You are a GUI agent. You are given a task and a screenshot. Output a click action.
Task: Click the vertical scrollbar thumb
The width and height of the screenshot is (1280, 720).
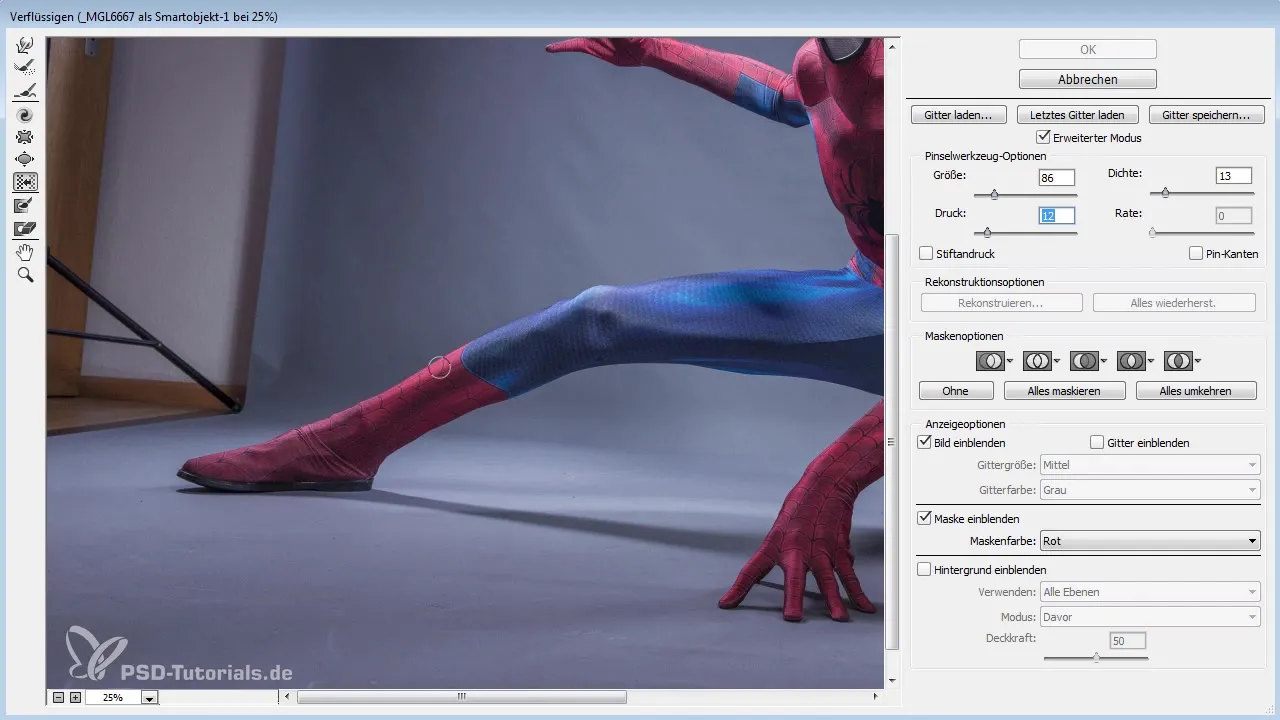892,442
